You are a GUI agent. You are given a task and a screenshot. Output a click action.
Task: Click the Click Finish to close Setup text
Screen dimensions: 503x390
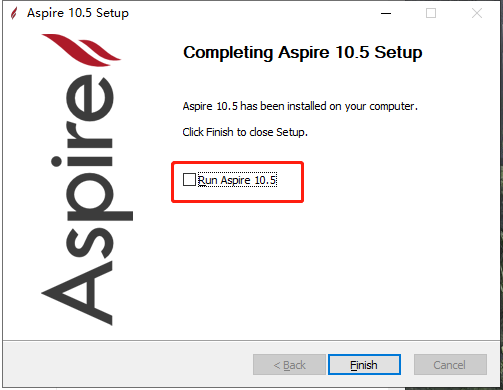pyautogui.click(x=245, y=132)
